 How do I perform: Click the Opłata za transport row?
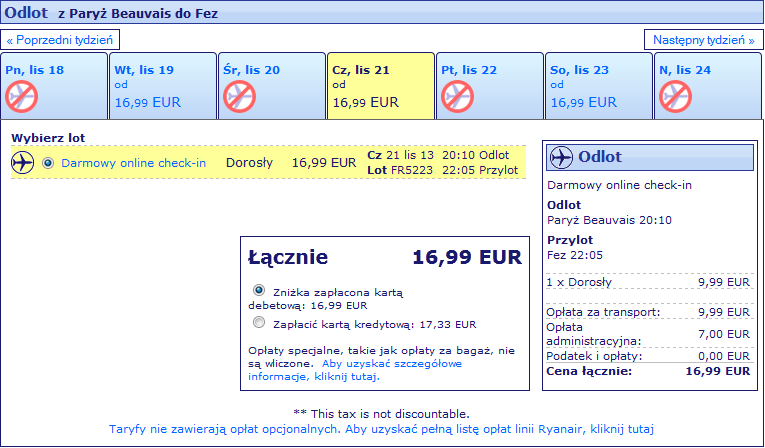click(648, 312)
